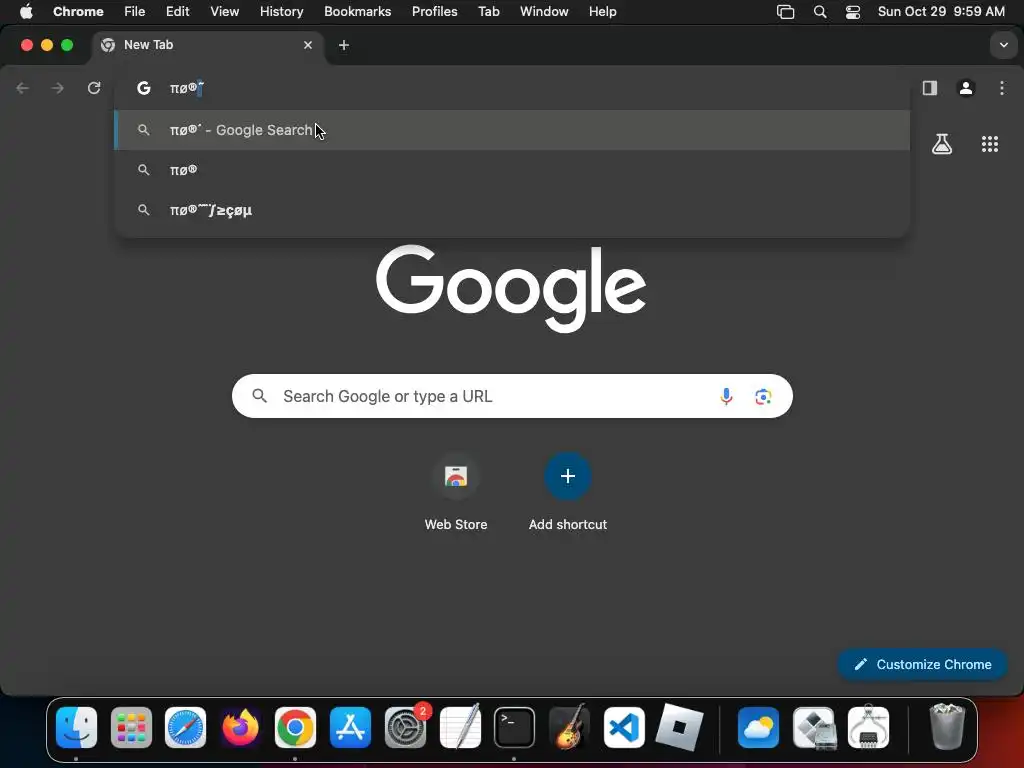1024x768 pixels.
Task: Open Roblox from the Dock
Action: (679, 728)
